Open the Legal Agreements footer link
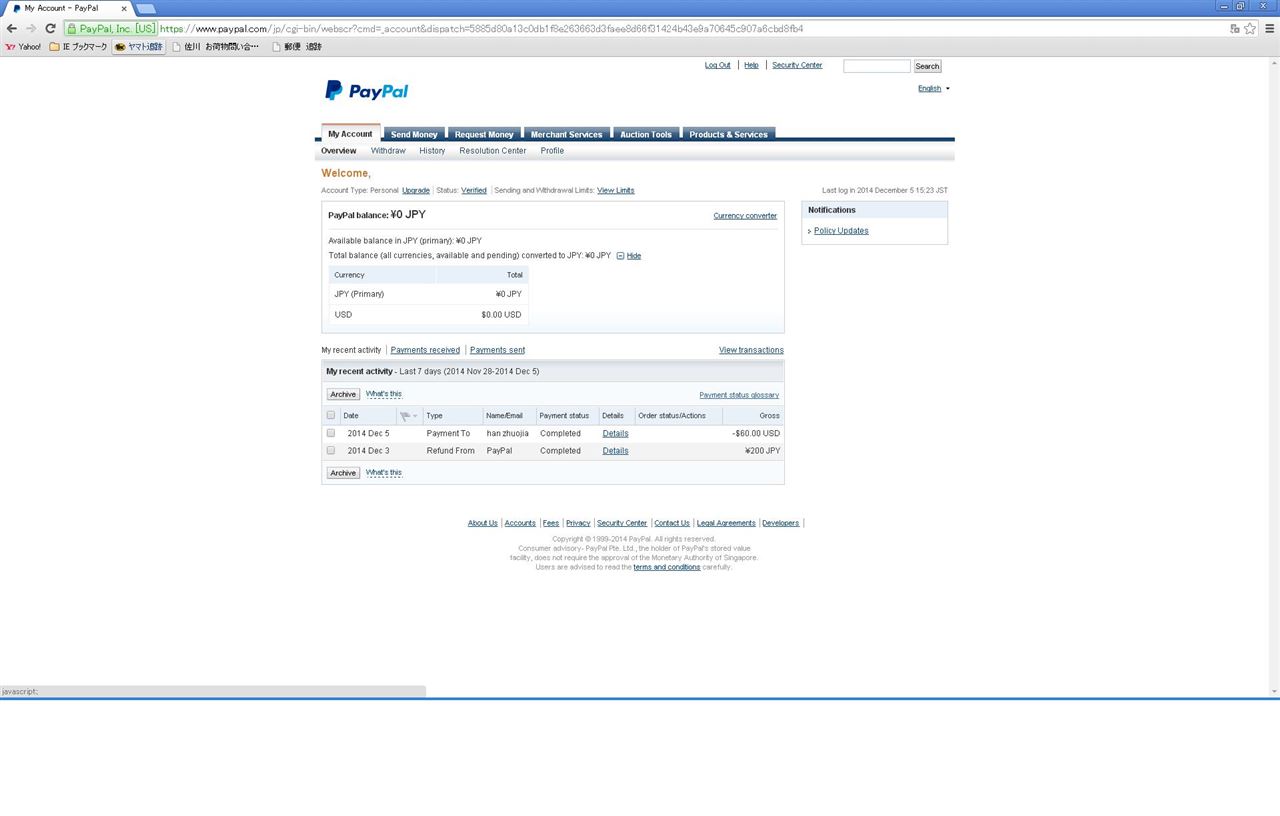This screenshot has height=816, width=1280. (726, 523)
